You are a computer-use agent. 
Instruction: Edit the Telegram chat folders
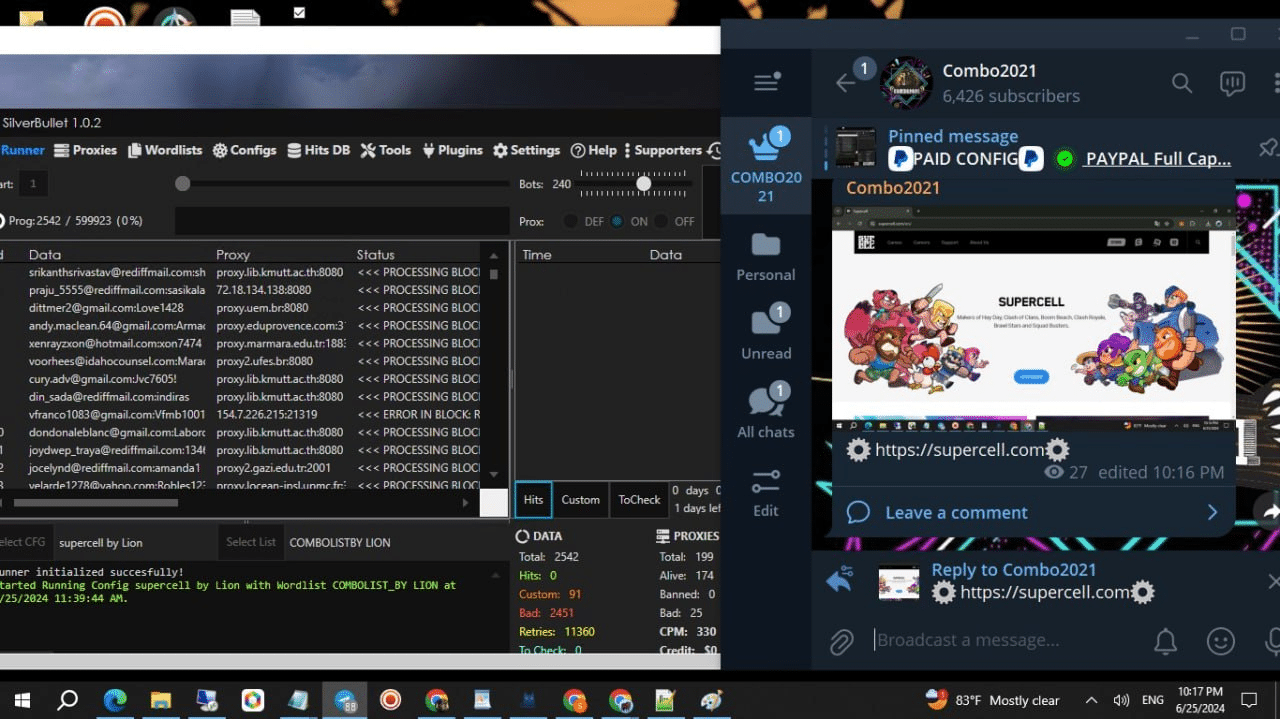[766, 492]
